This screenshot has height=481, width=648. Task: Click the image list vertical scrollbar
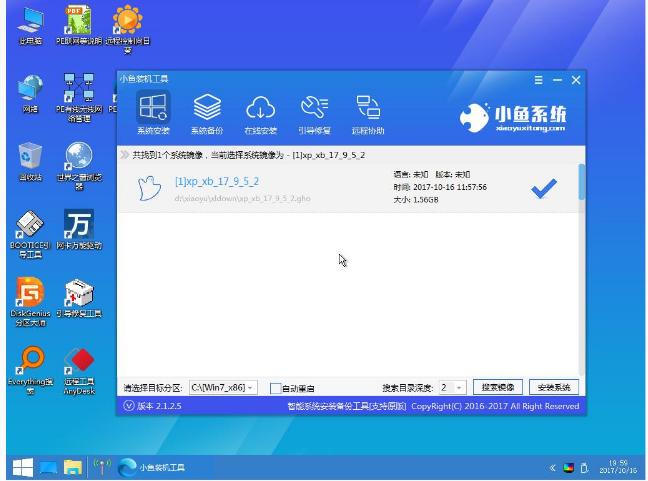click(x=582, y=183)
